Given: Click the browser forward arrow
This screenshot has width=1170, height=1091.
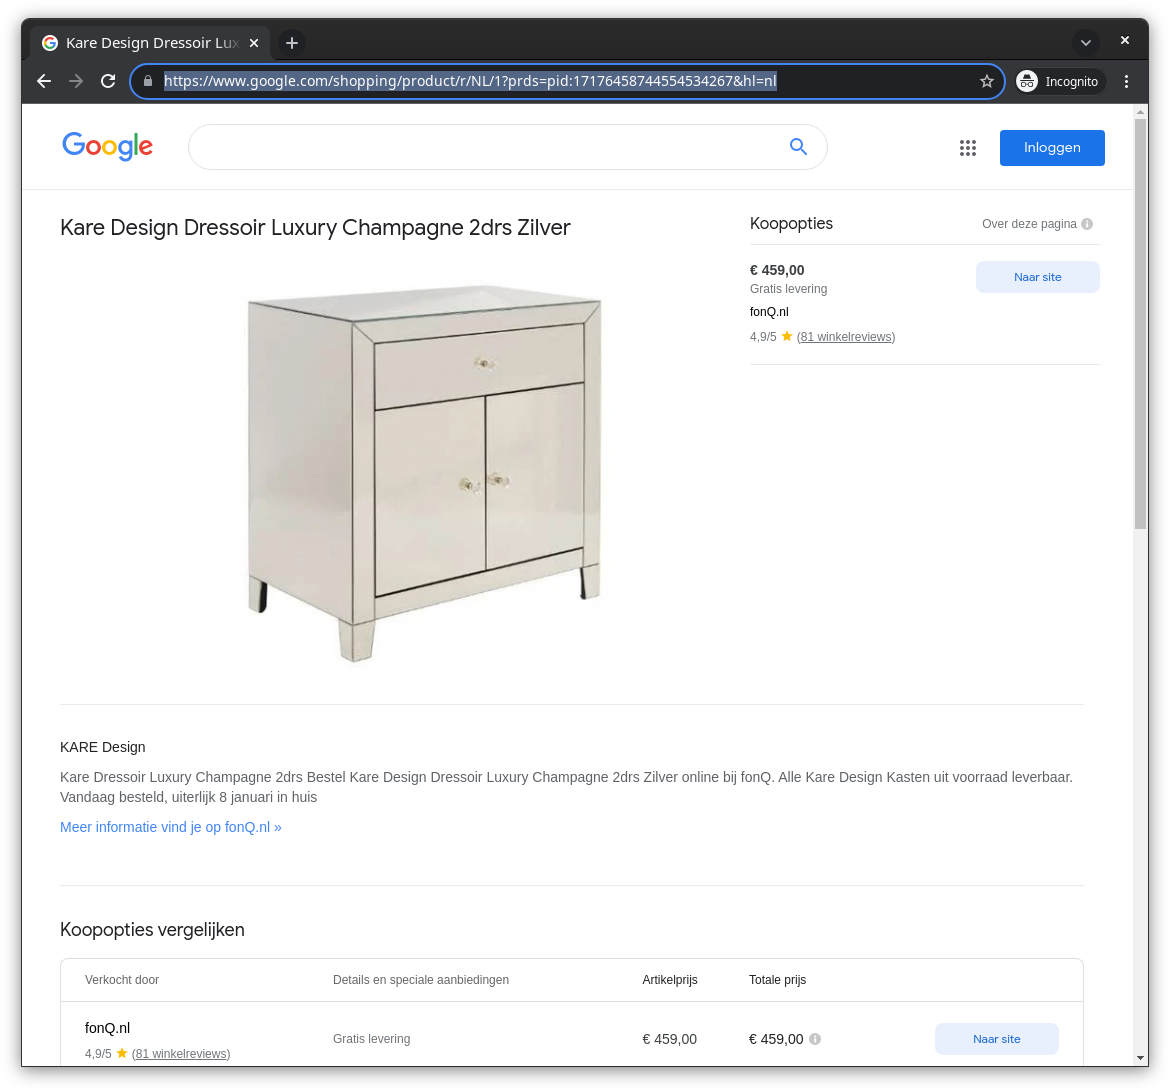Looking at the screenshot, I should click(x=76, y=81).
